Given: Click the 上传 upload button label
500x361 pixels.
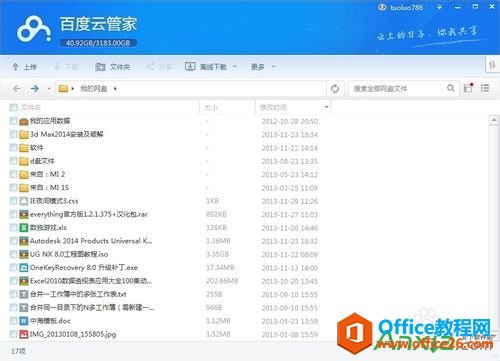Looking at the screenshot, I should pos(30,67).
